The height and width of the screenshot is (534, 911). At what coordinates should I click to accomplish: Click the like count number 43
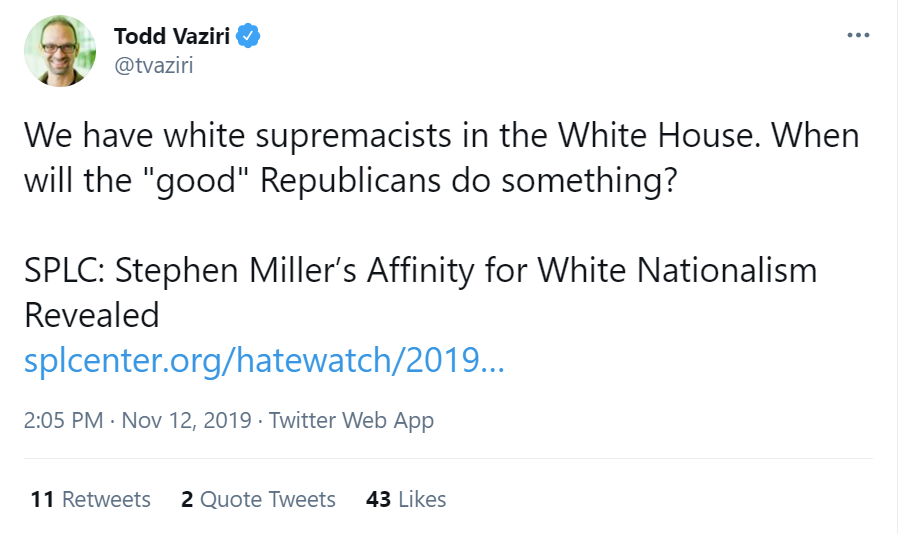click(379, 499)
